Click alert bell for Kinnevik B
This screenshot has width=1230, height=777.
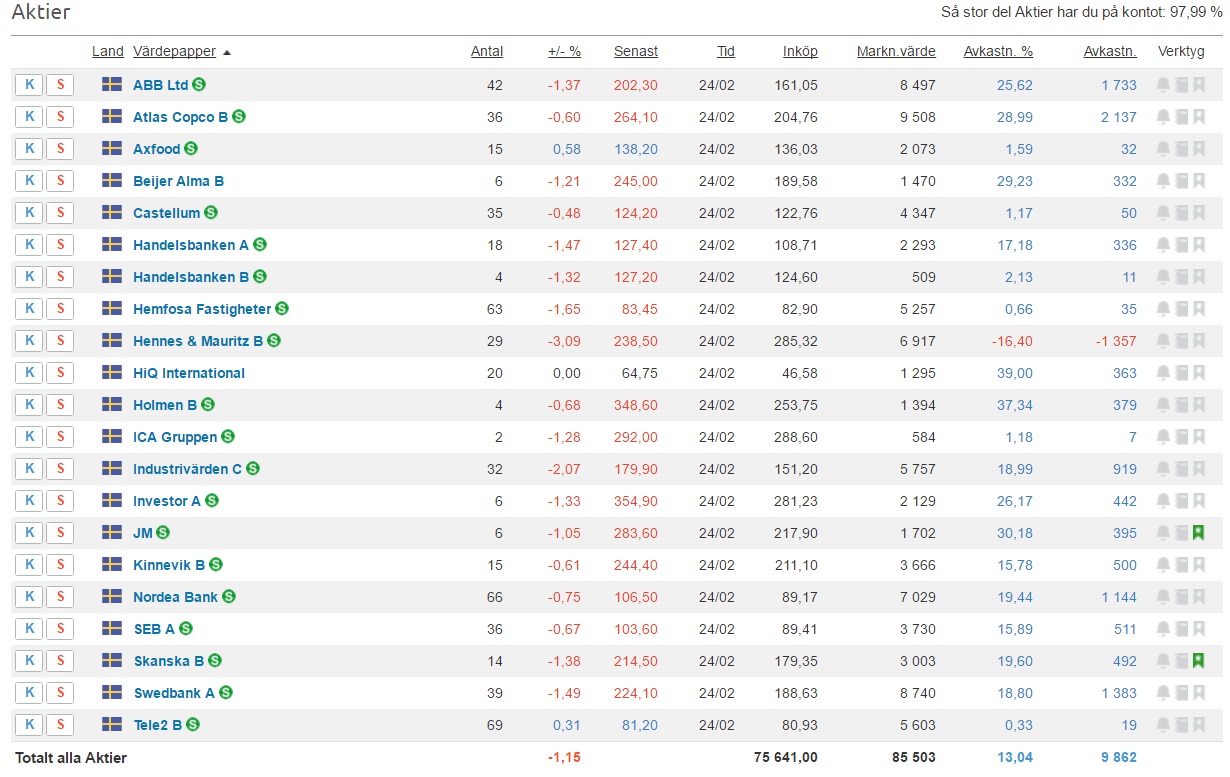1163,565
